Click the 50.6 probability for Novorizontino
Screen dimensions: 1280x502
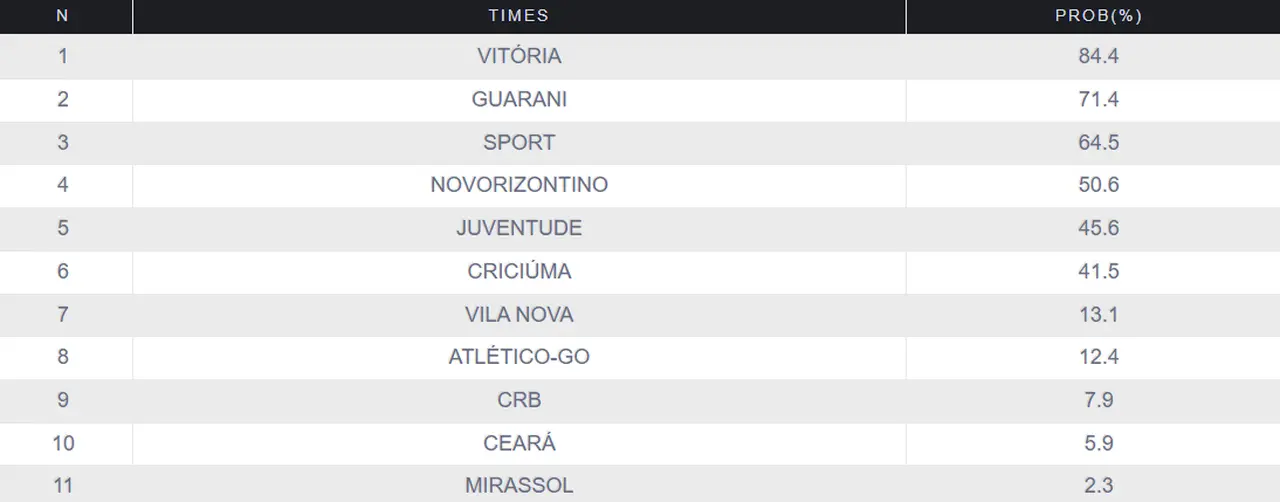[x=1098, y=185]
